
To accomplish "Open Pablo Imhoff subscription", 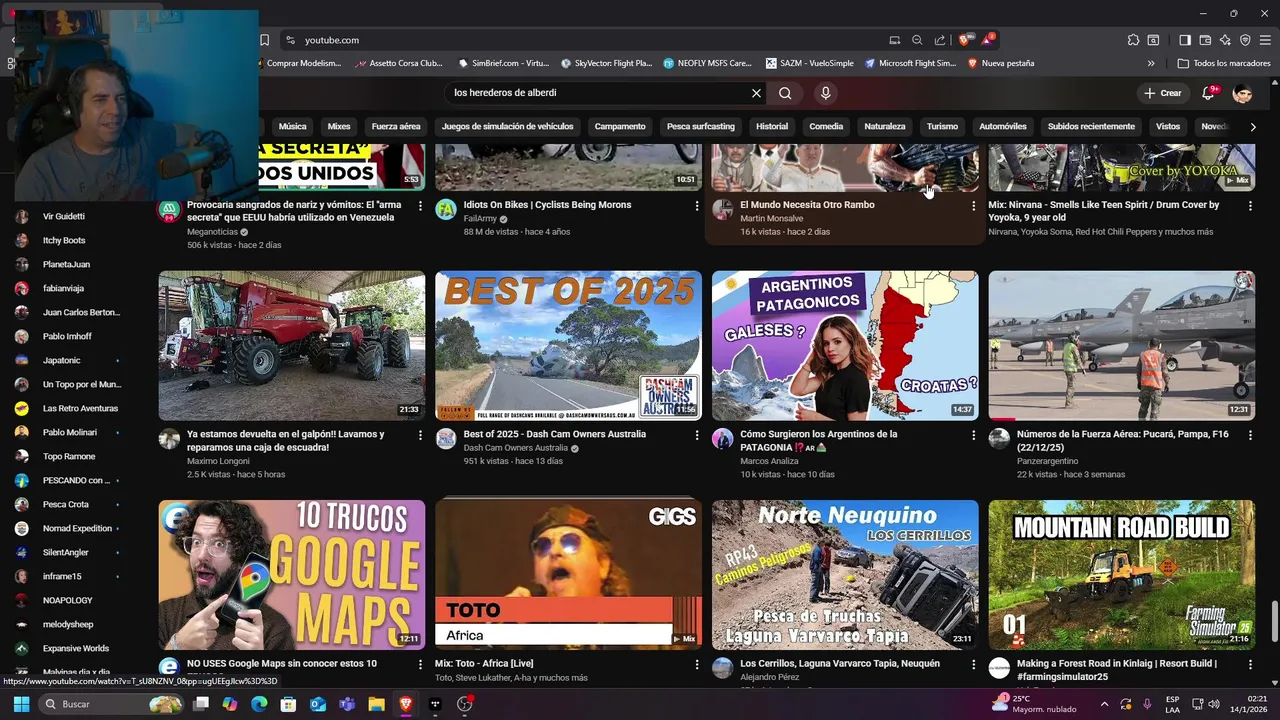I will pos(67,336).
